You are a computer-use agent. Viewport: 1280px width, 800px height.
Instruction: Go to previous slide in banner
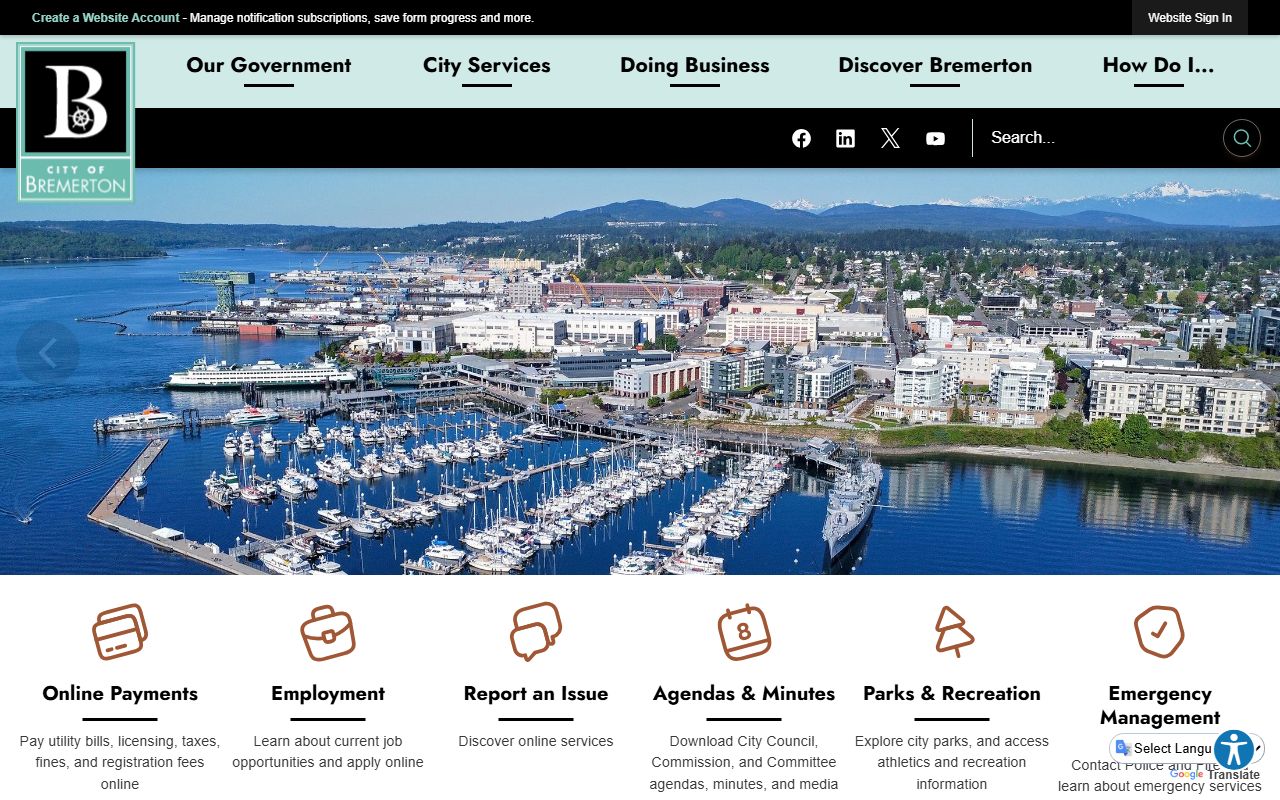(x=47, y=352)
